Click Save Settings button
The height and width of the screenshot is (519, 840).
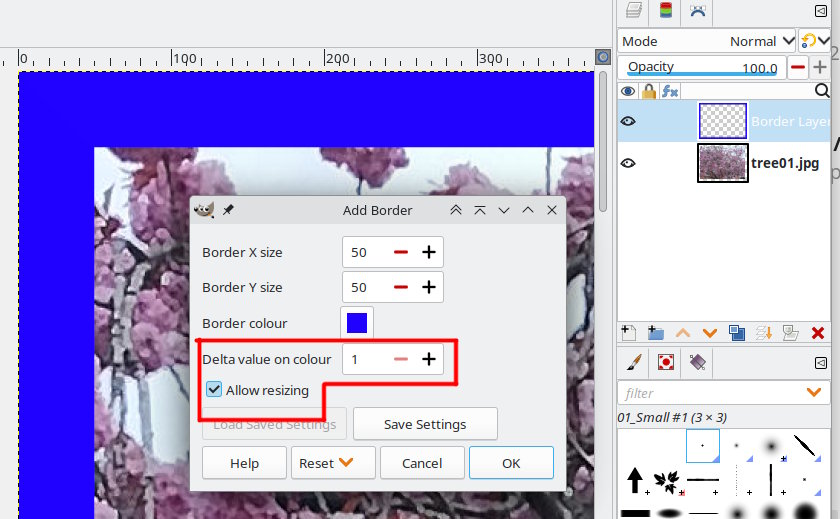click(425, 424)
